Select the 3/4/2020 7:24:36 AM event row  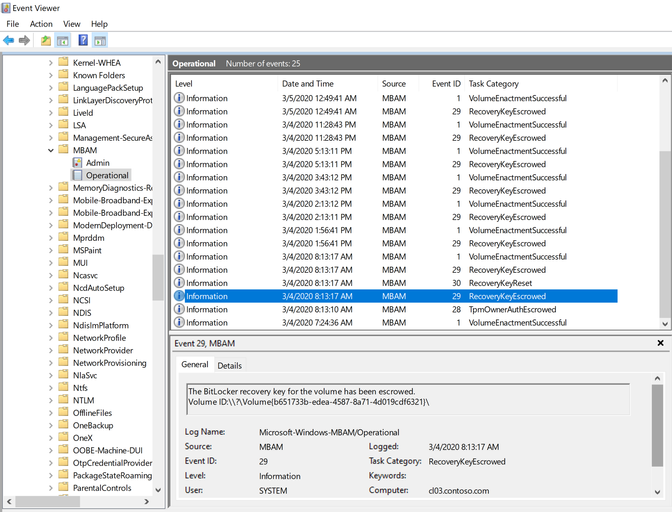[394, 323]
